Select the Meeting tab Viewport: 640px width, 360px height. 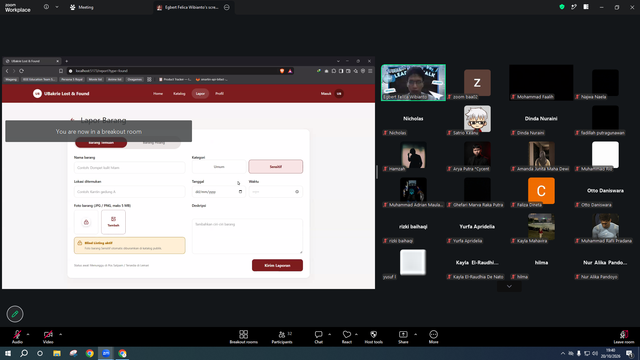(82, 7)
